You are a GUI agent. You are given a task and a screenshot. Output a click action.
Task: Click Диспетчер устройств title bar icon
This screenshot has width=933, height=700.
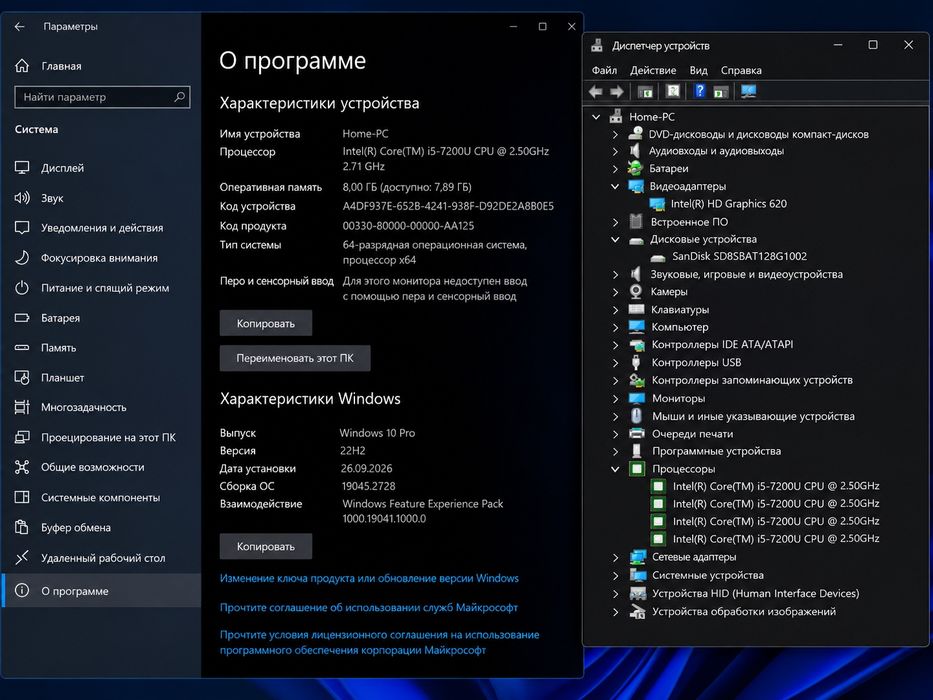pos(597,46)
